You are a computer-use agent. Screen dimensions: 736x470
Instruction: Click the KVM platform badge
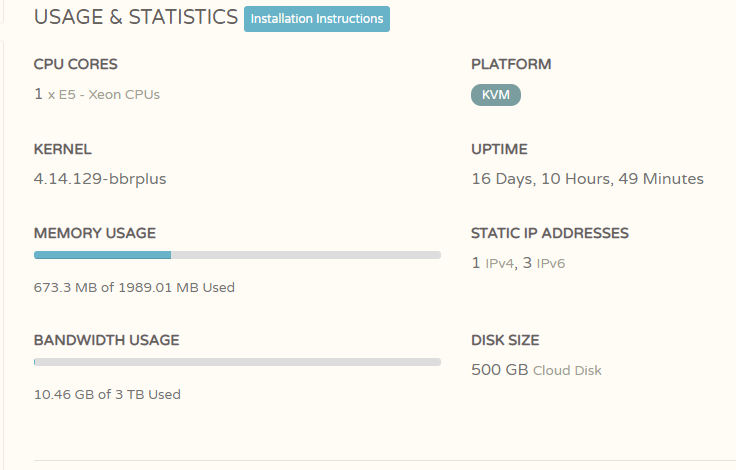point(496,95)
